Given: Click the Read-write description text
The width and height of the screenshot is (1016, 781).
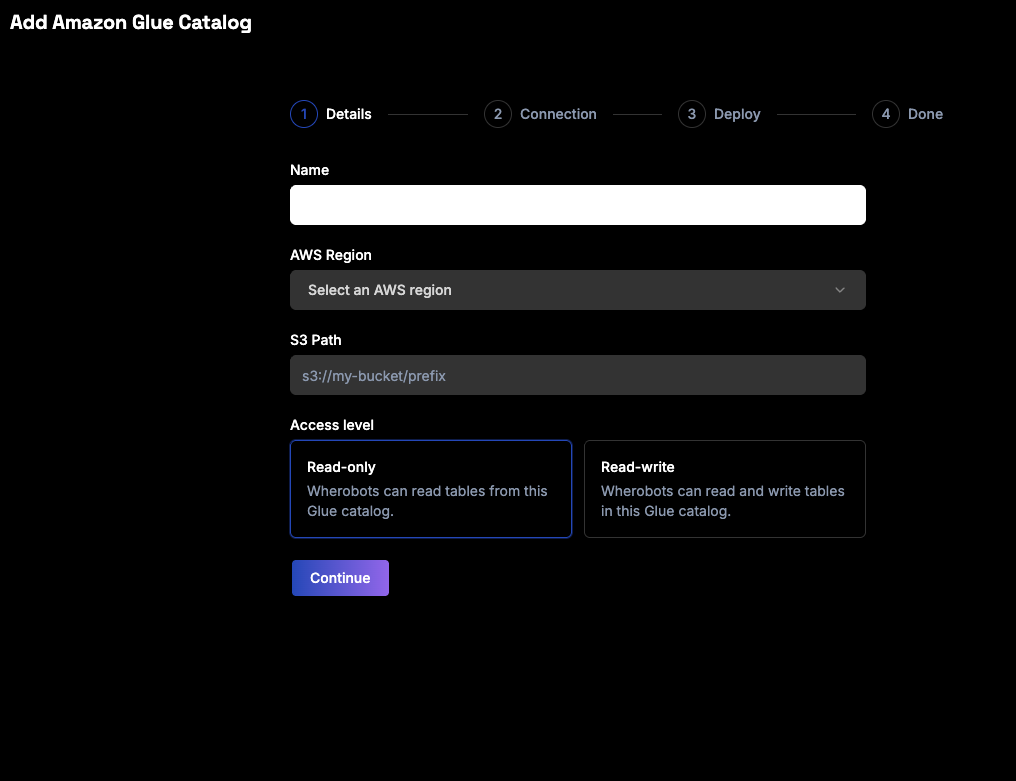Looking at the screenshot, I should pos(722,501).
